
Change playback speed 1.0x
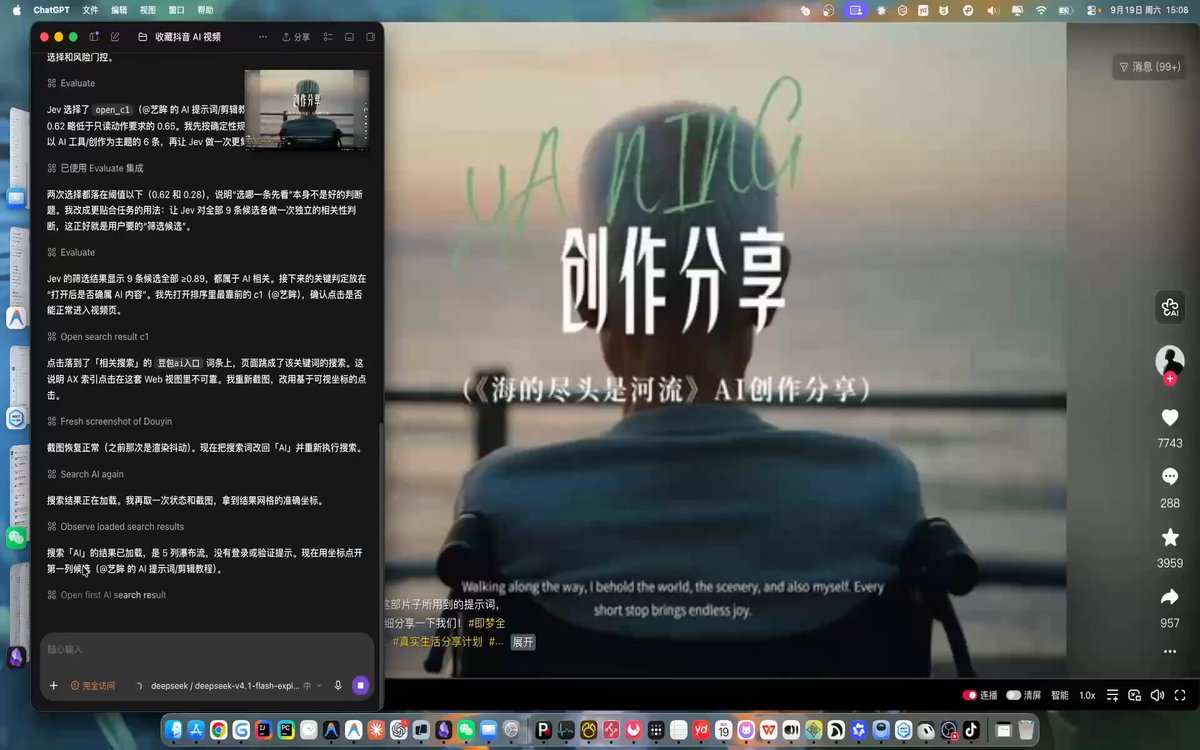(1087, 695)
